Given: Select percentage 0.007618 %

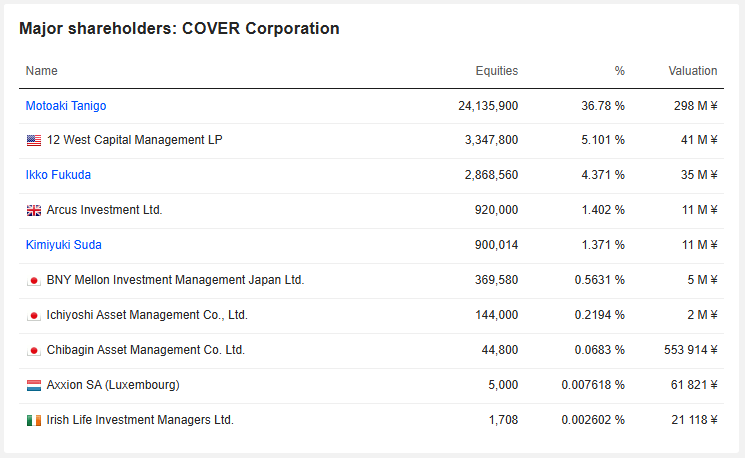Looking at the screenshot, I should 593,385.
